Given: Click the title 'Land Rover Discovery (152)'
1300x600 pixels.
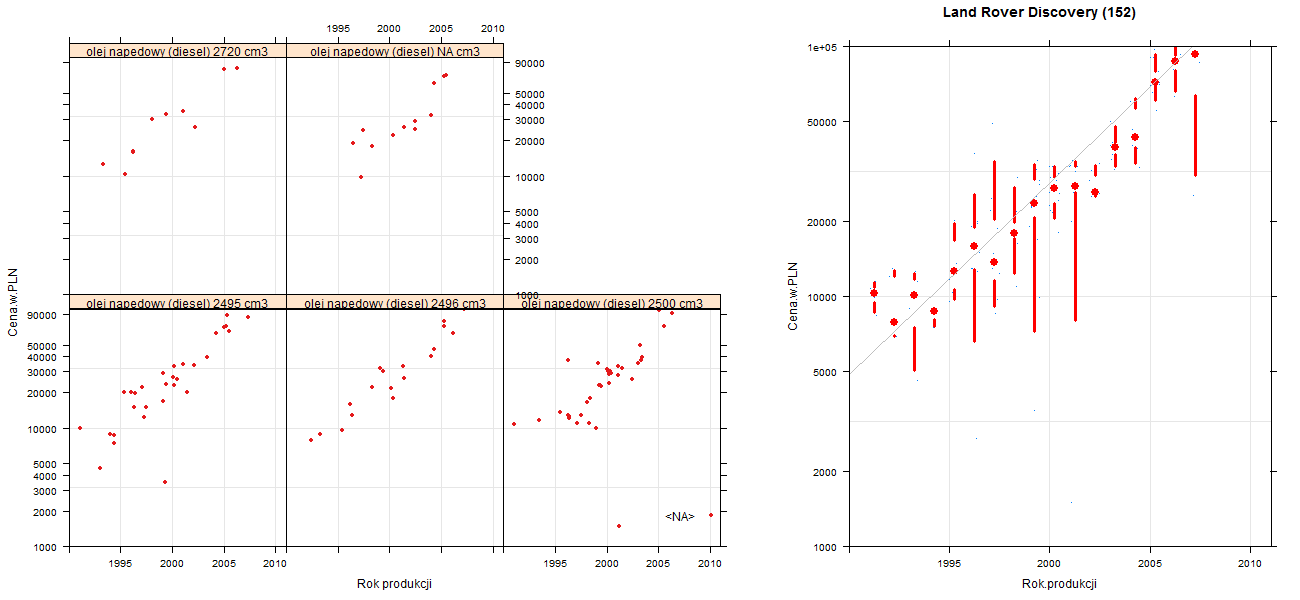Looking at the screenshot, I should tap(1039, 13).
